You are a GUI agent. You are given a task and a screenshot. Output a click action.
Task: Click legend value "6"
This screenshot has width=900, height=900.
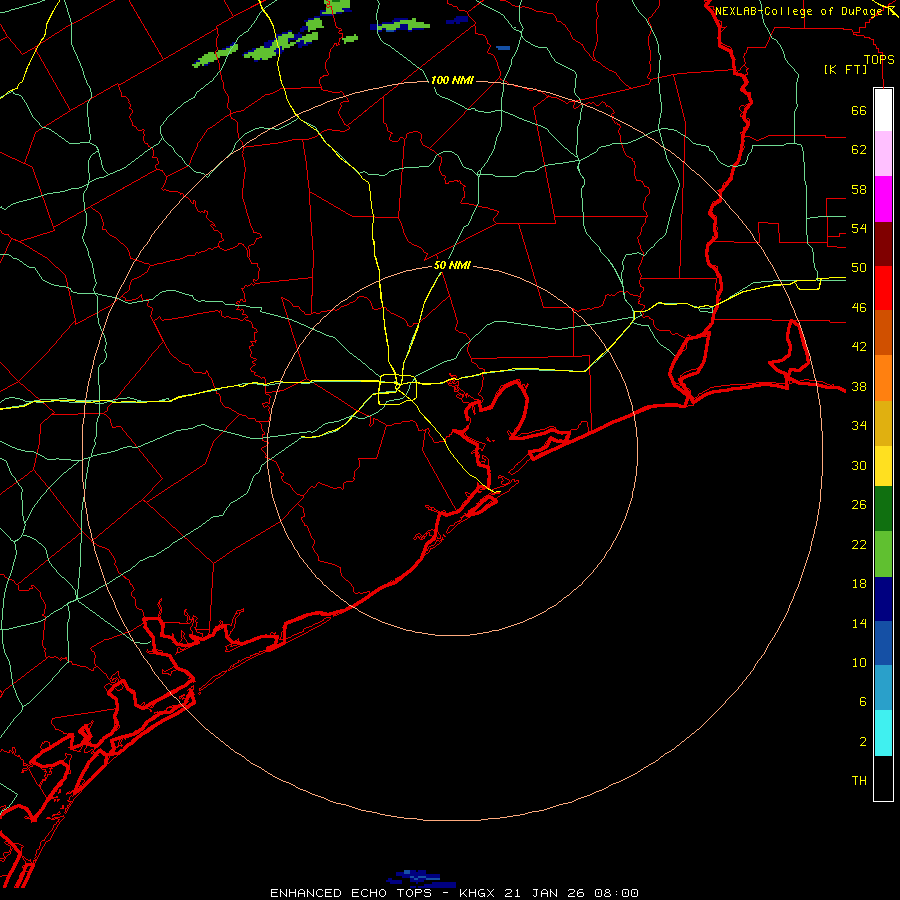click(863, 701)
